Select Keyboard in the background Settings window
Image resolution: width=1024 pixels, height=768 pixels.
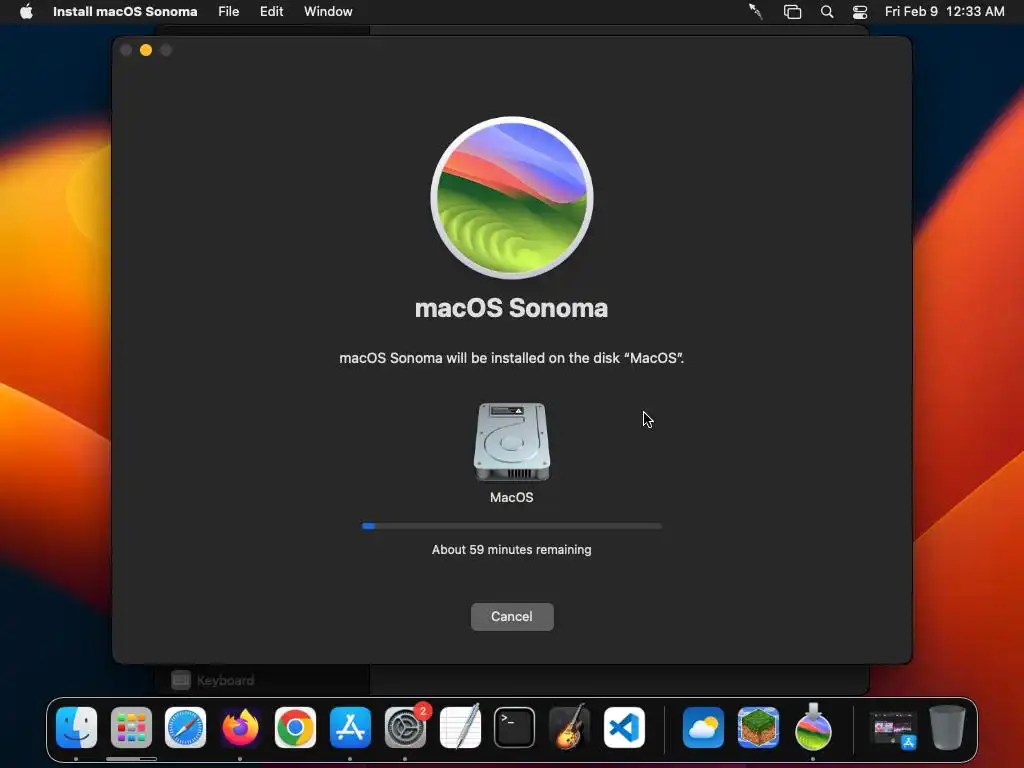212,680
